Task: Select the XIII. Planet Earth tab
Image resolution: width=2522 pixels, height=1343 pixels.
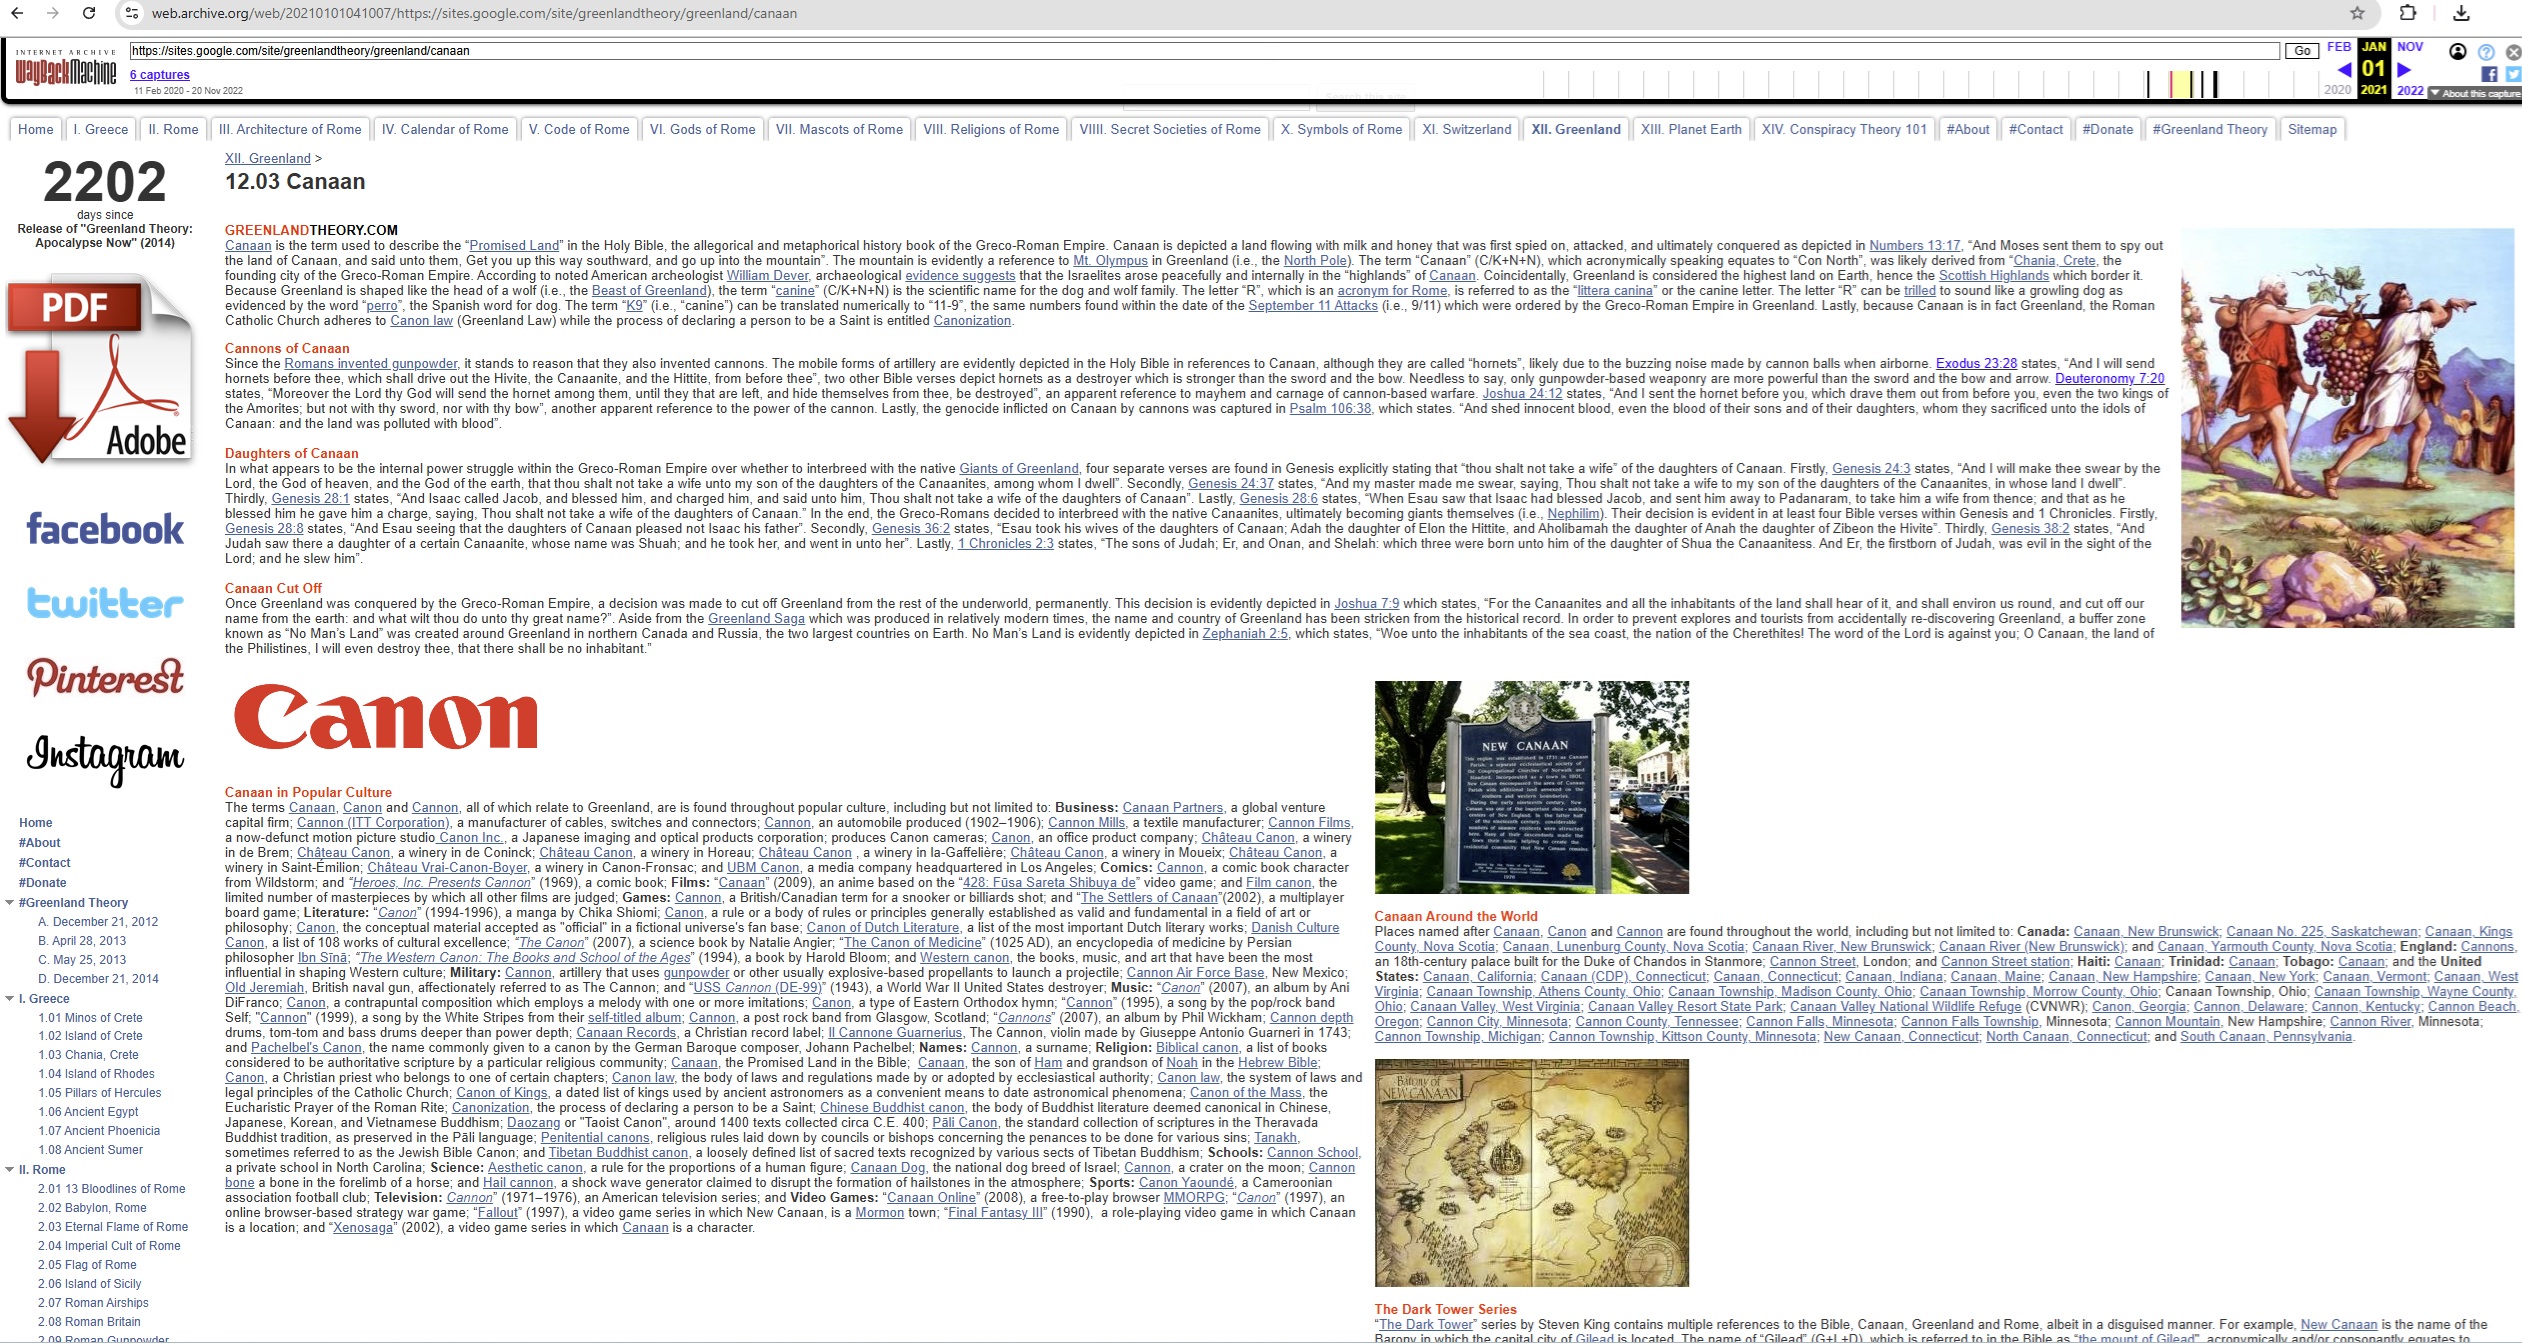Action: tap(1690, 129)
